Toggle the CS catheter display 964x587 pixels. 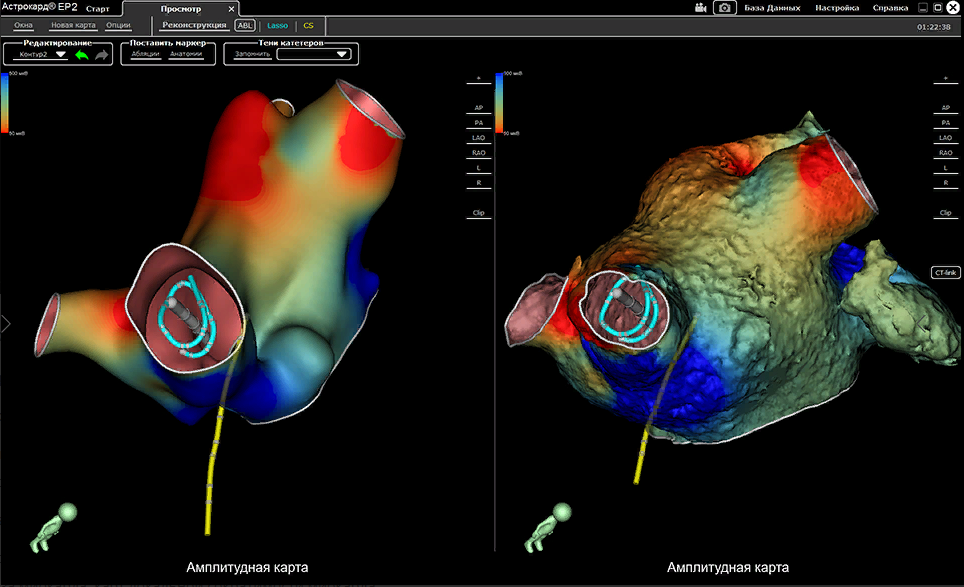click(308, 25)
